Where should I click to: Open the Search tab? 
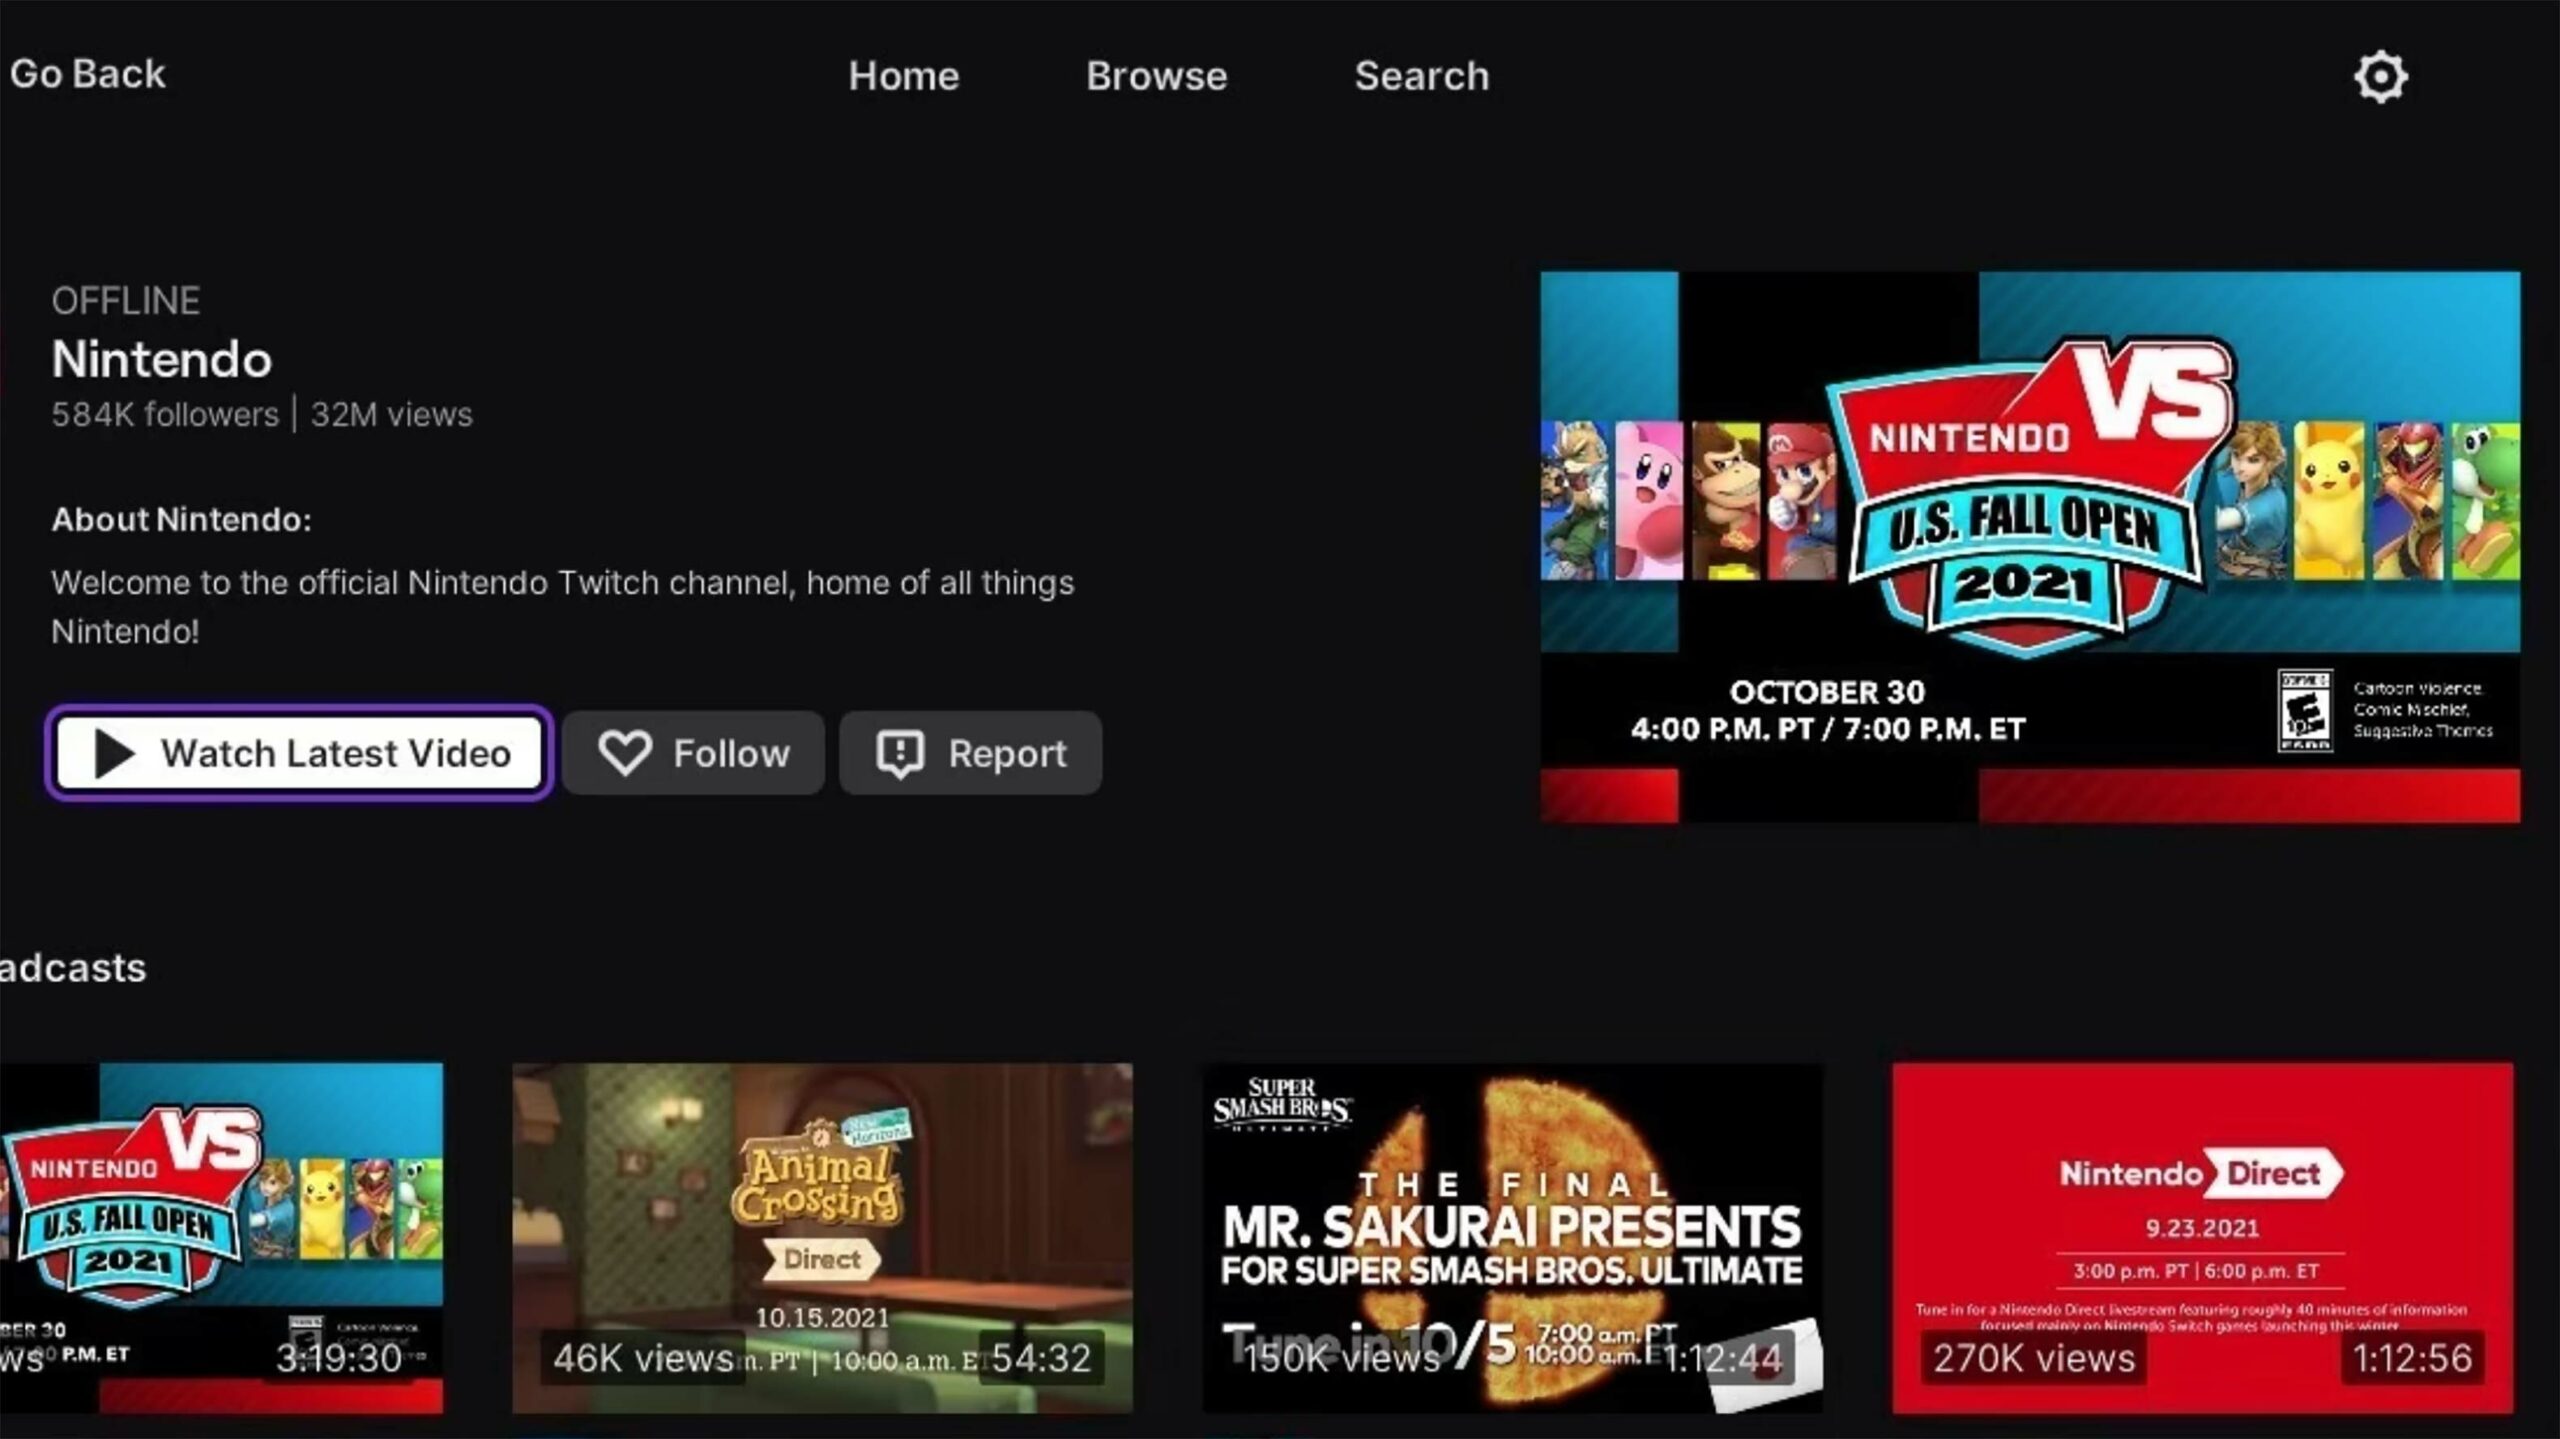click(x=1422, y=76)
